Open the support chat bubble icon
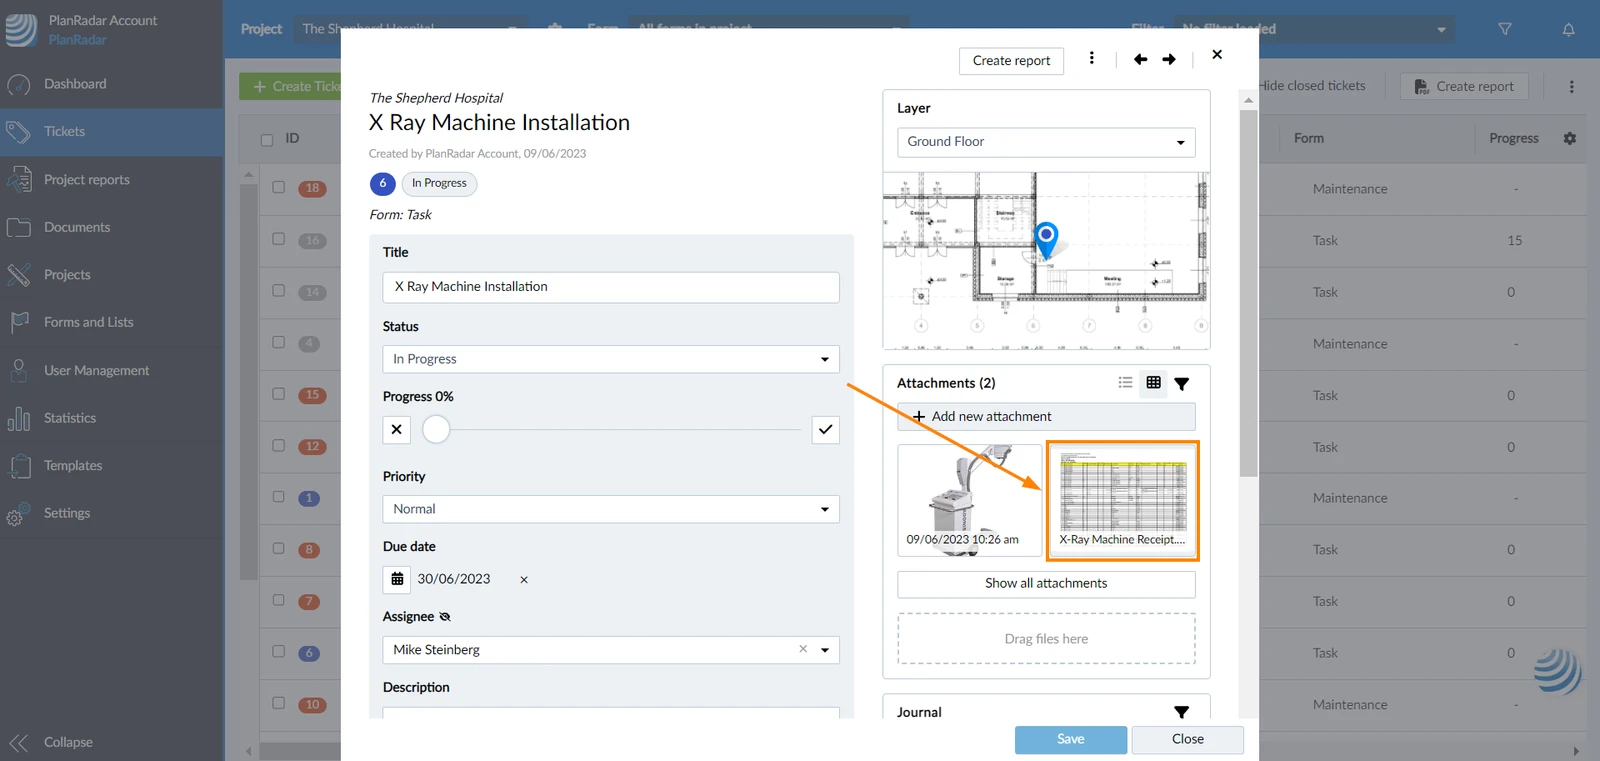This screenshot has height=761, width=1600. (x=1558, y=671)
